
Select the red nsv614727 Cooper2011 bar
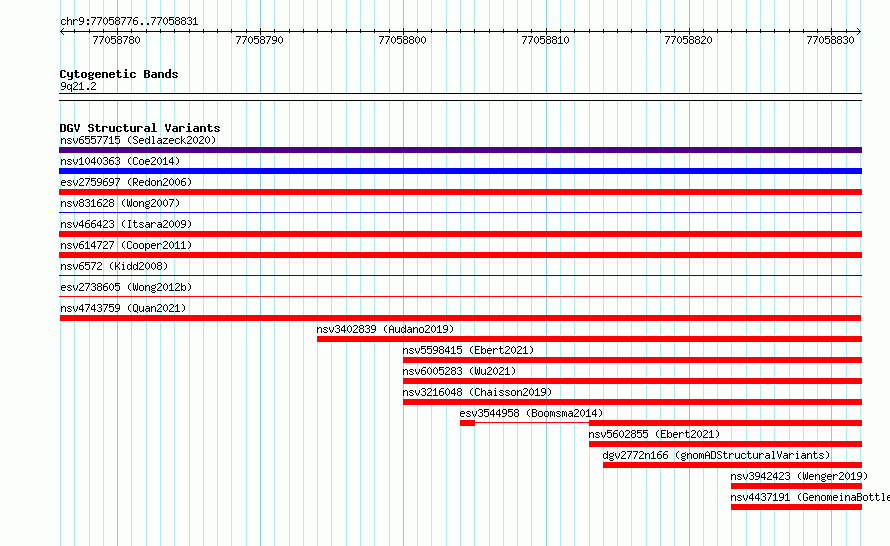point(460,255)
